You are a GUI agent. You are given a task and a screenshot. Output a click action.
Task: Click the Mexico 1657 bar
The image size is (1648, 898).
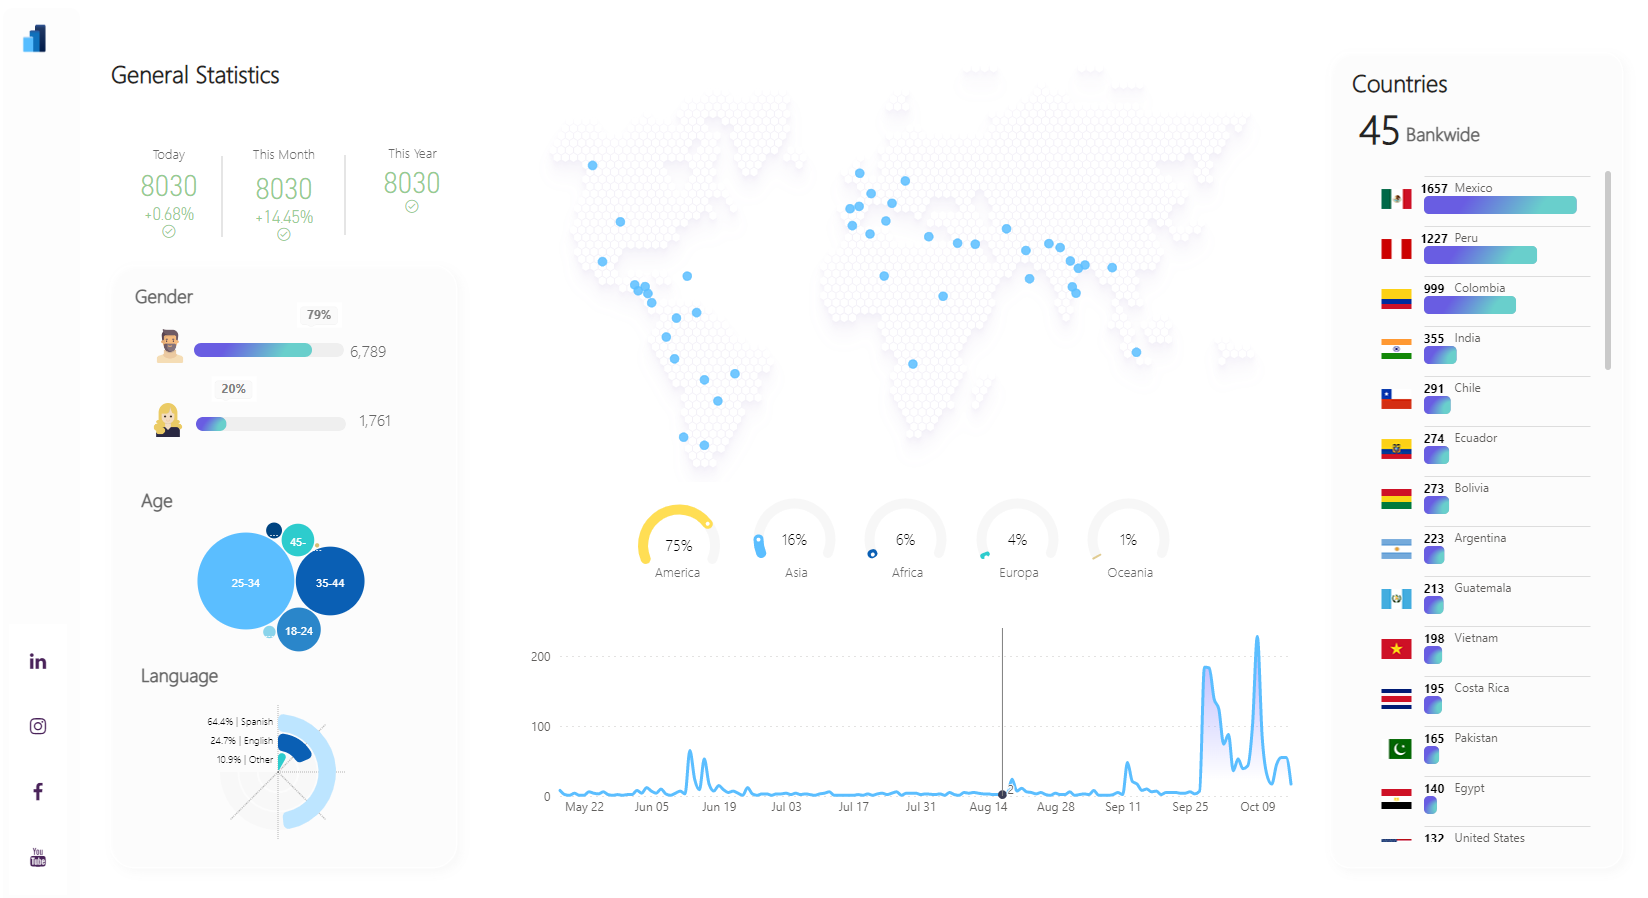pos(1500,205)
